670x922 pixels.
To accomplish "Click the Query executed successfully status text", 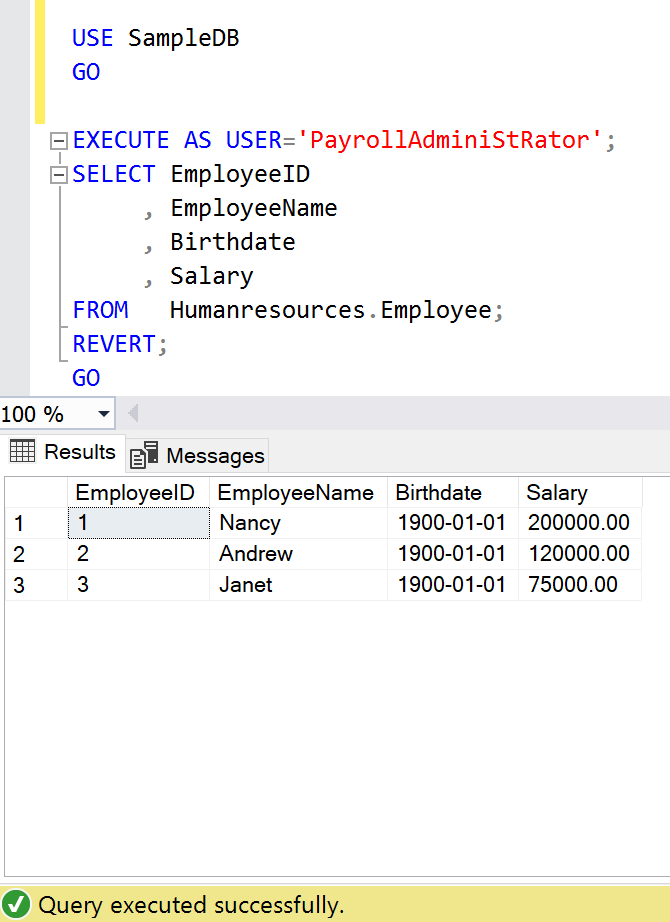I will pos(191,906).
